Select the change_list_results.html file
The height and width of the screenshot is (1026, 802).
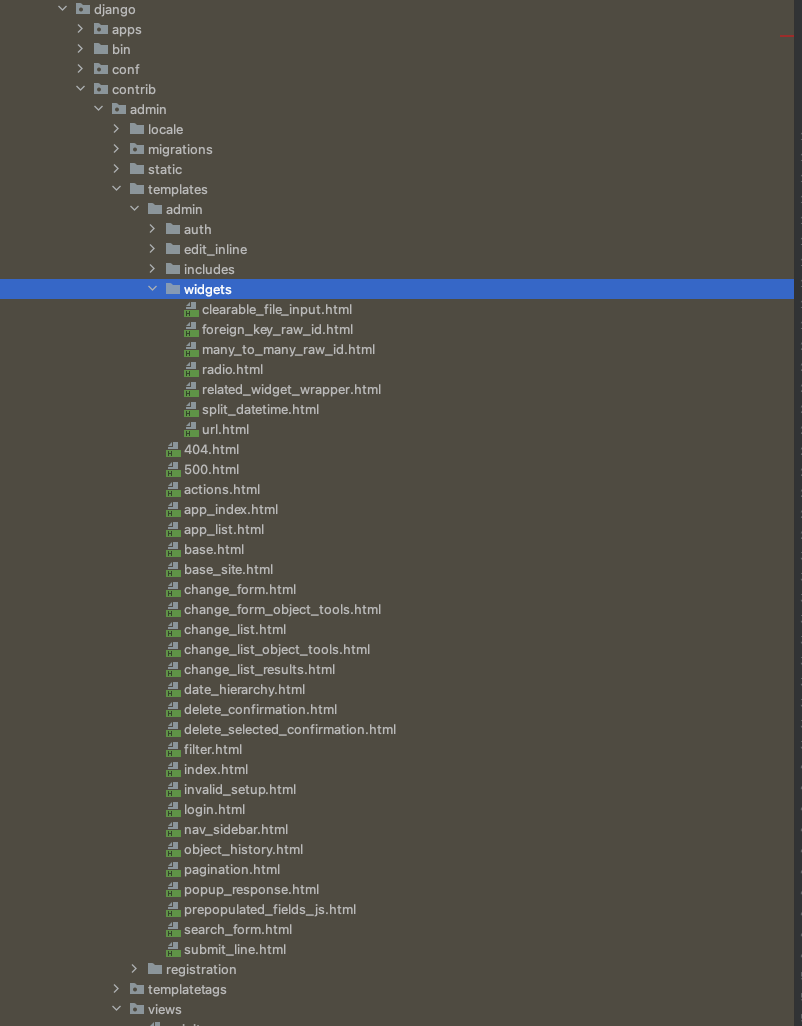pos(260,669)
